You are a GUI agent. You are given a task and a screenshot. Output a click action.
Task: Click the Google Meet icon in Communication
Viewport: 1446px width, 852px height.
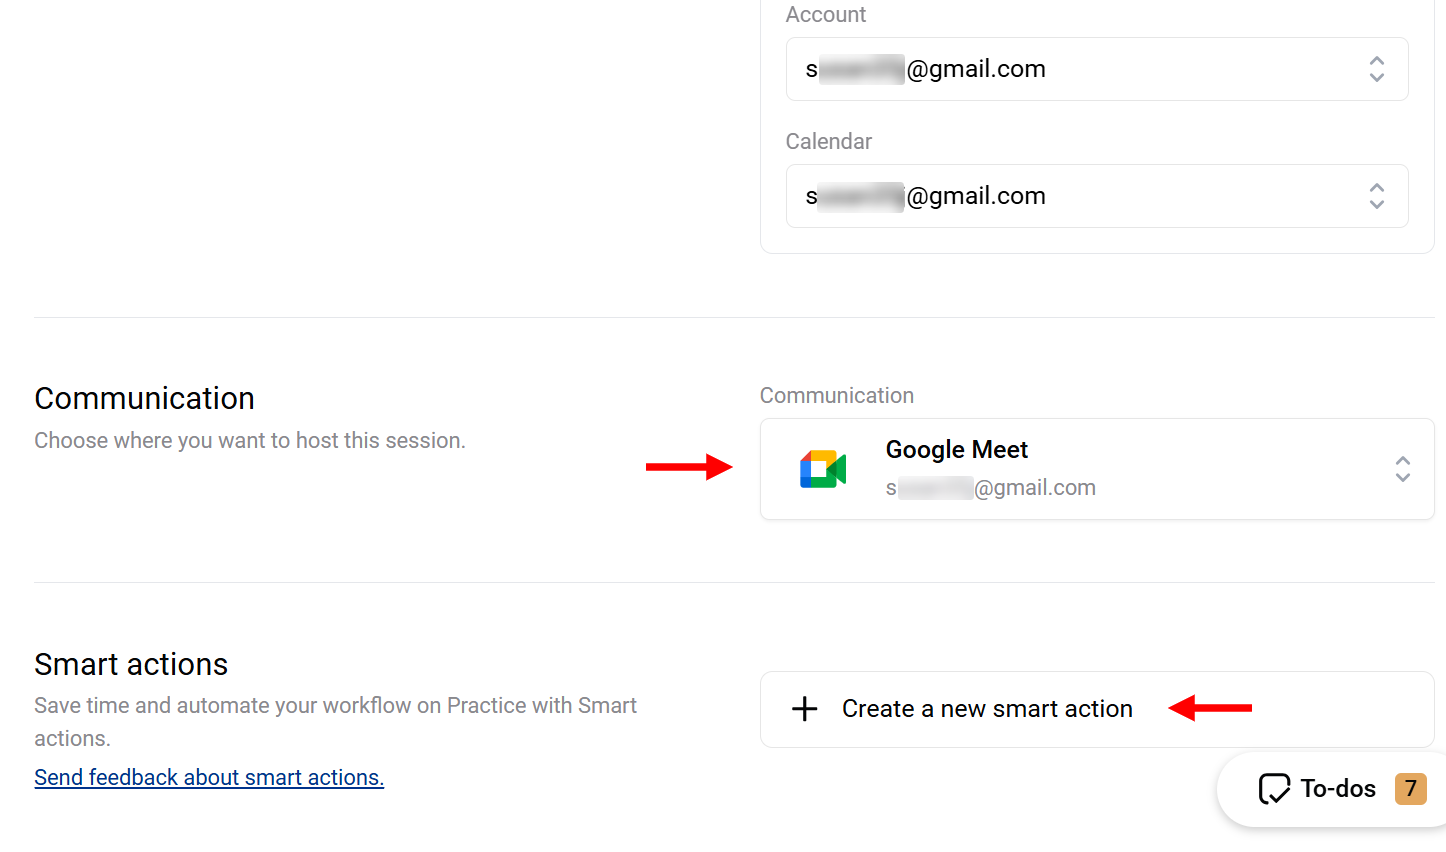click(822, 468)
